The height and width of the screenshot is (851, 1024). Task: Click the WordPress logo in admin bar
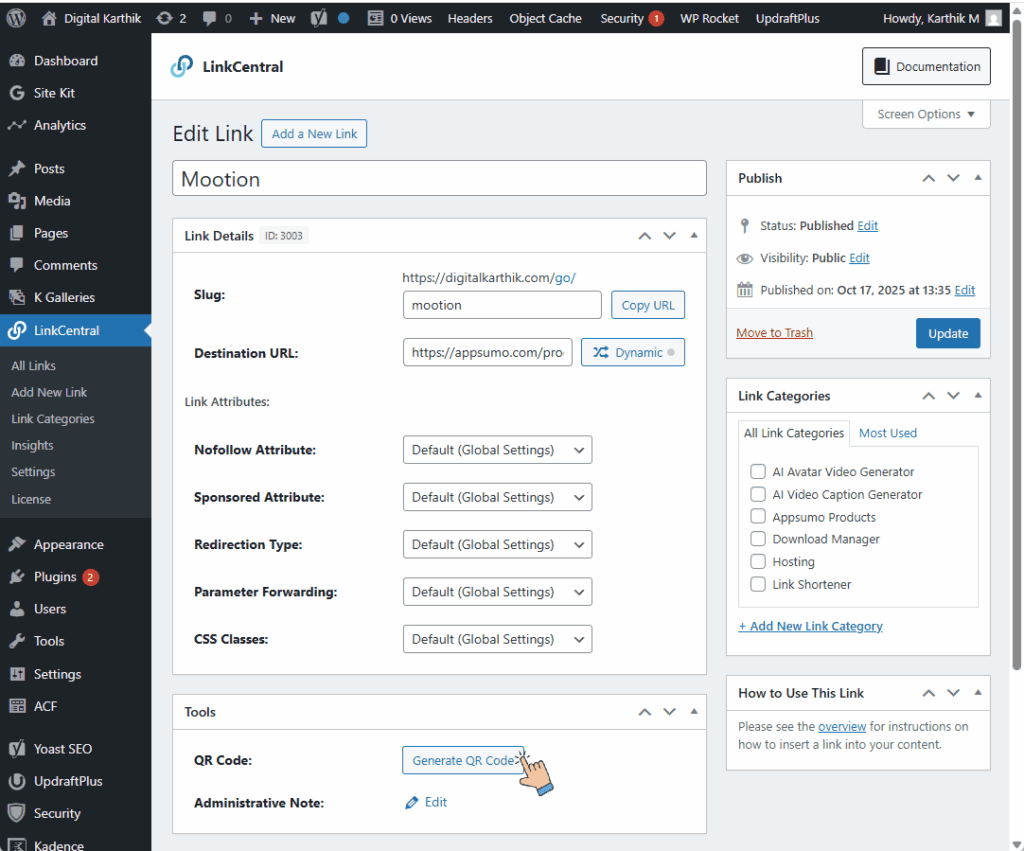[x=17, y=18]
